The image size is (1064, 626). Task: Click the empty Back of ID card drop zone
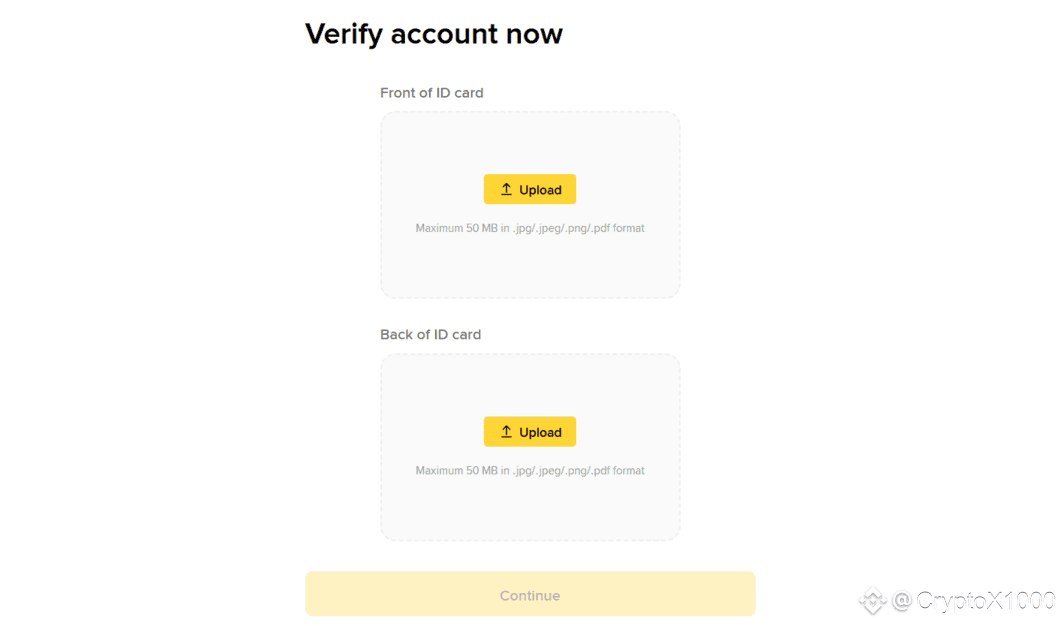click(530, 505)
